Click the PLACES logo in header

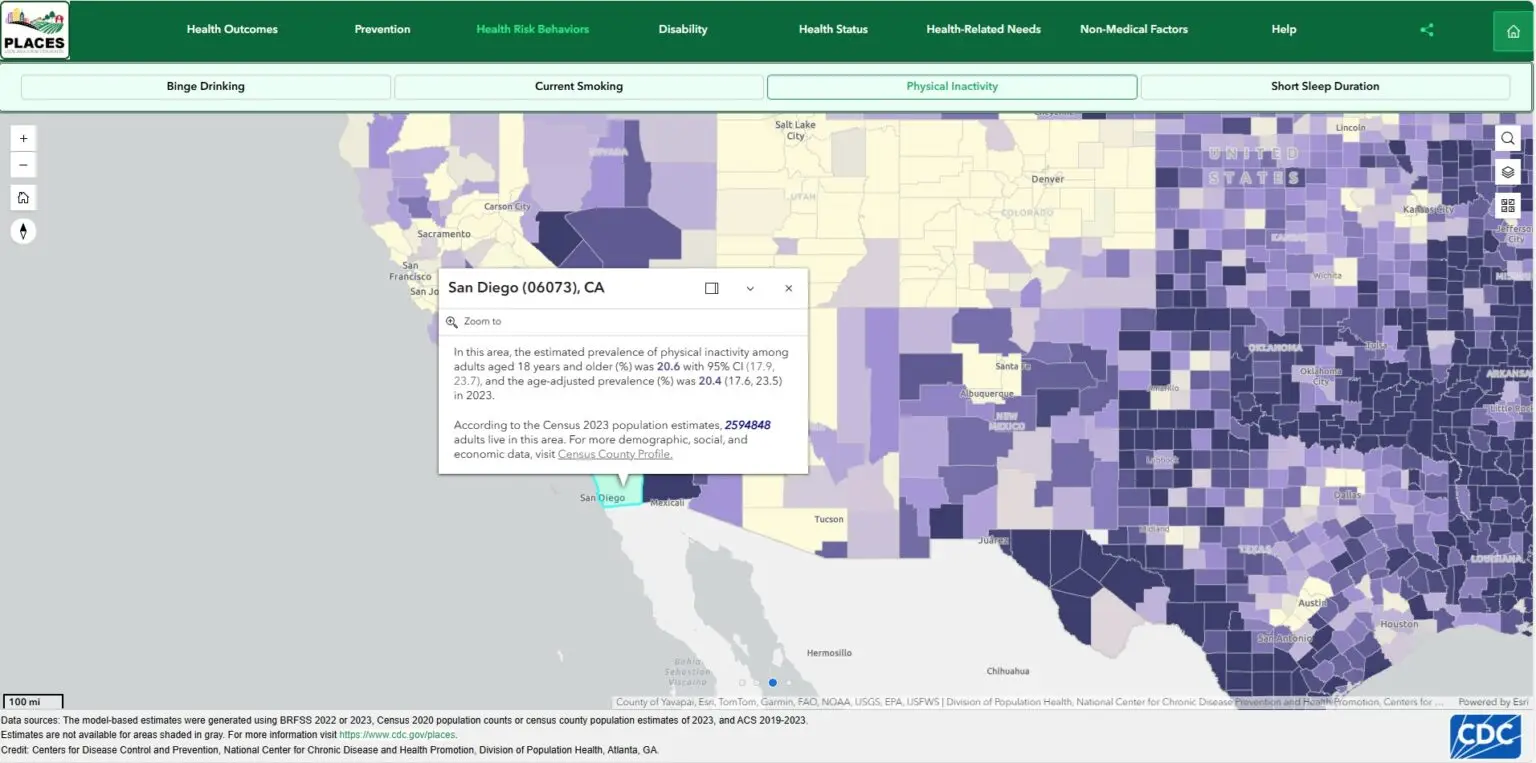point(35,30)
